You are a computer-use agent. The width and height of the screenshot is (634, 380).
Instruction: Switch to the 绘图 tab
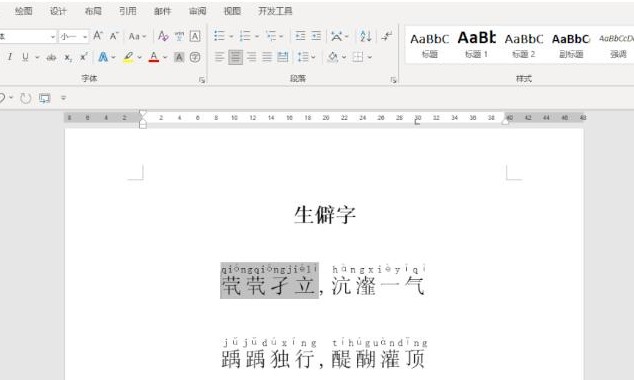pos(23,11)
